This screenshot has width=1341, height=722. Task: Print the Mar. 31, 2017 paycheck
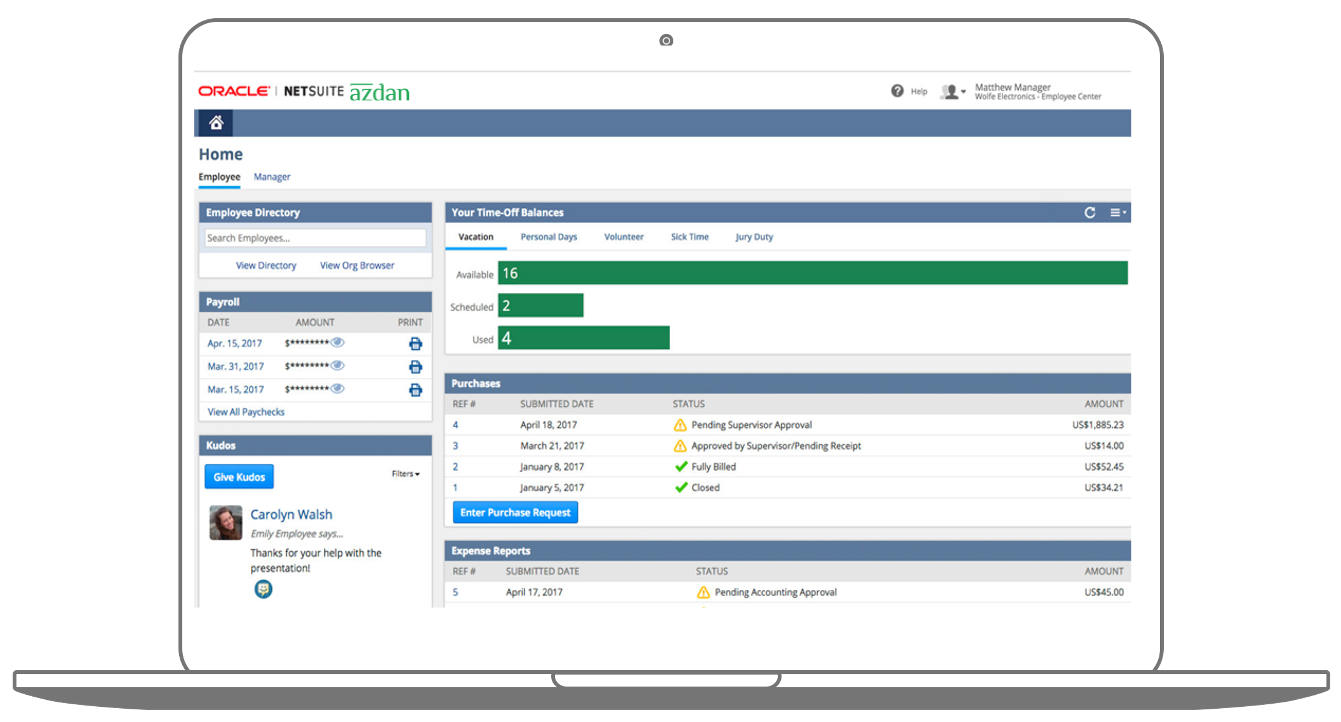[x=415, y=365]
